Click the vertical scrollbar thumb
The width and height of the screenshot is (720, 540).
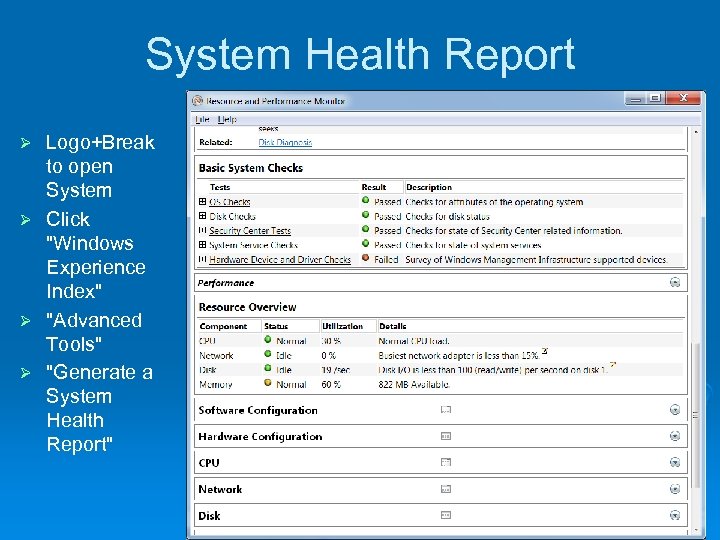pos(696,416)
